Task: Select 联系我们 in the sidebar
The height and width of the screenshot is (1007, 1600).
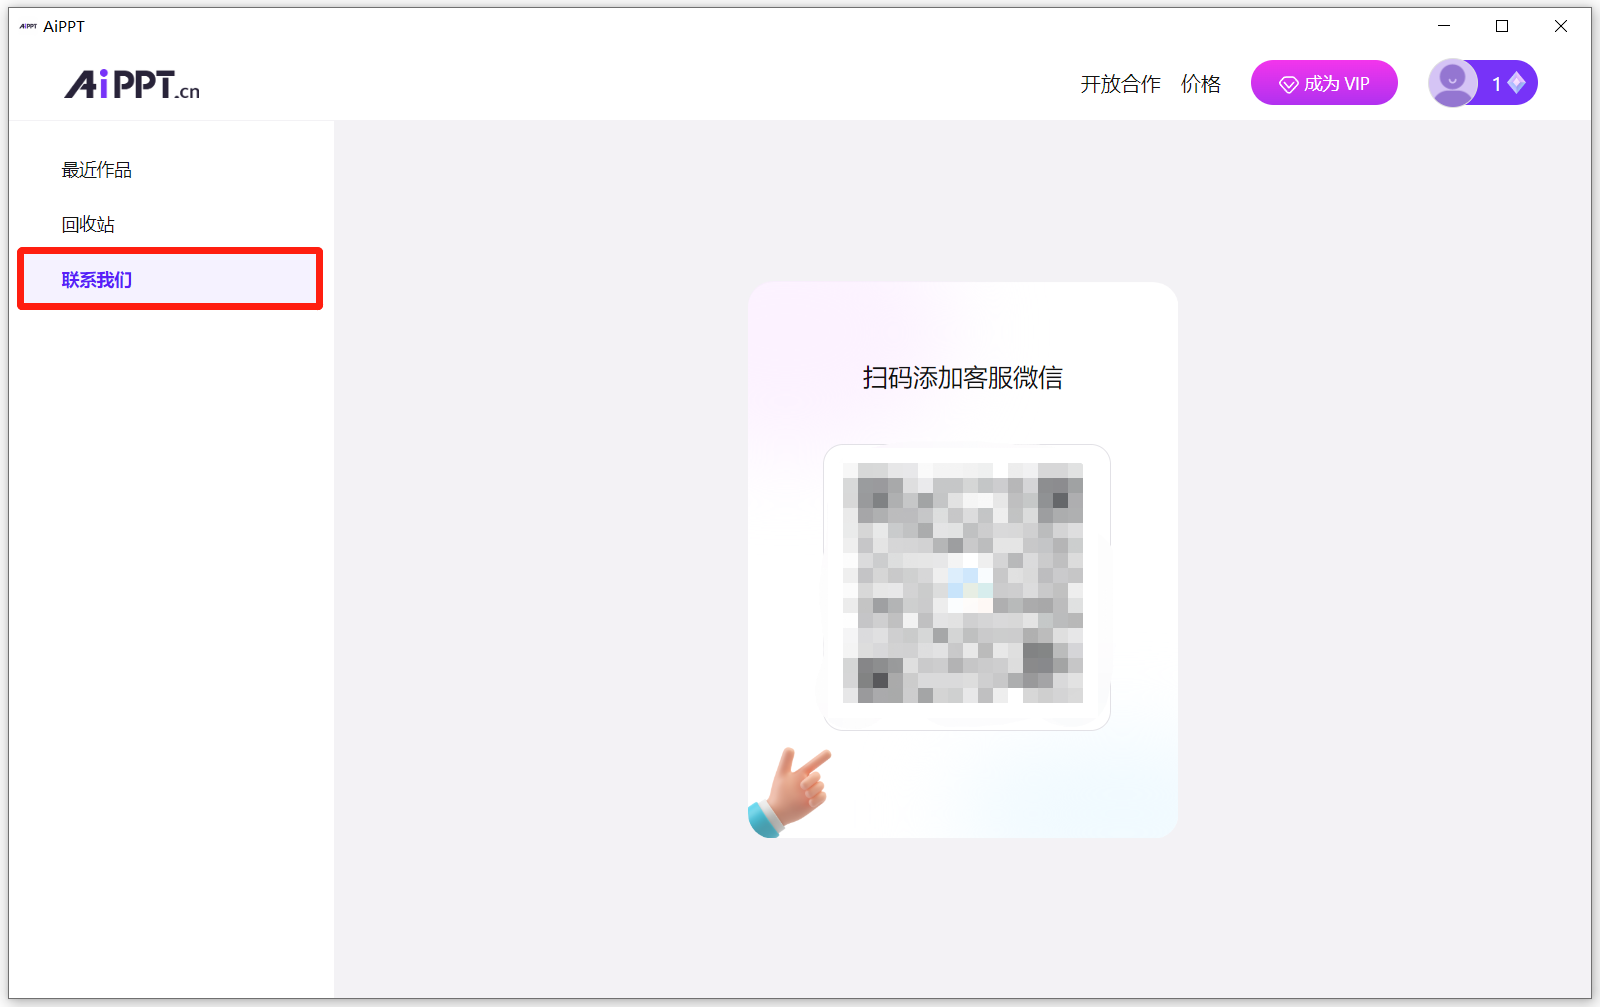Action: [x=170, y=279]
